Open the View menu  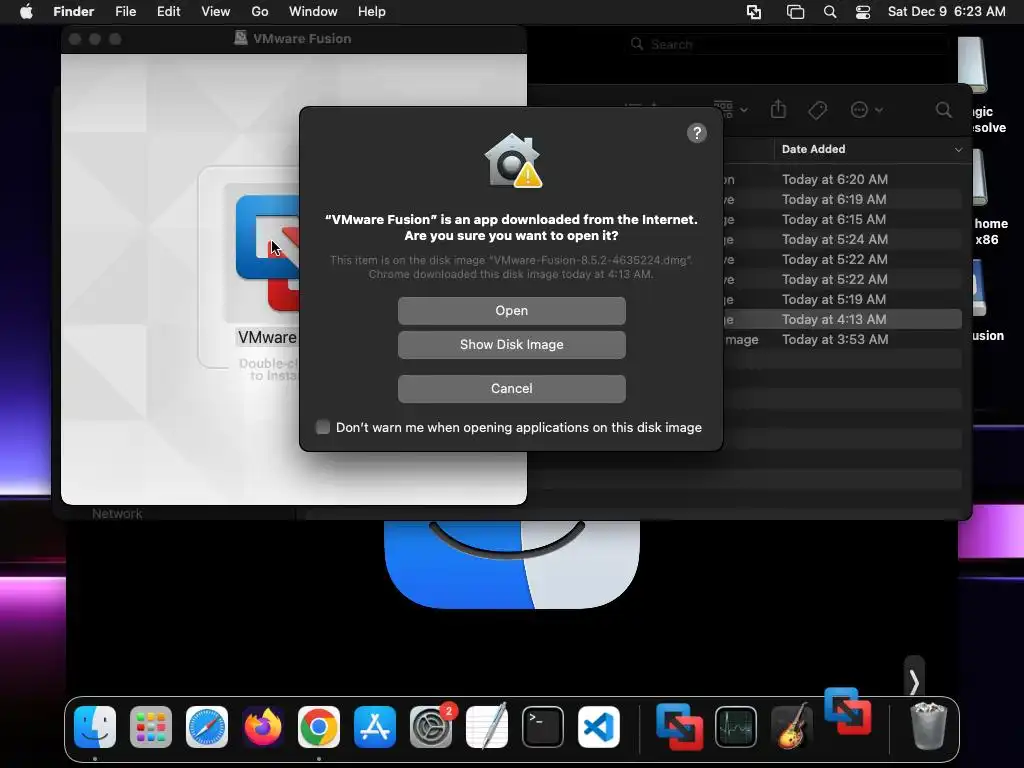(x=216, y=12)
